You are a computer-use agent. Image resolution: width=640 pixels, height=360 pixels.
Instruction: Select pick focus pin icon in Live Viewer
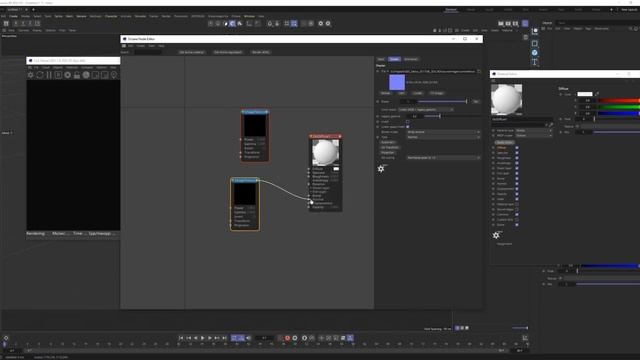click(x=114, y=75)
